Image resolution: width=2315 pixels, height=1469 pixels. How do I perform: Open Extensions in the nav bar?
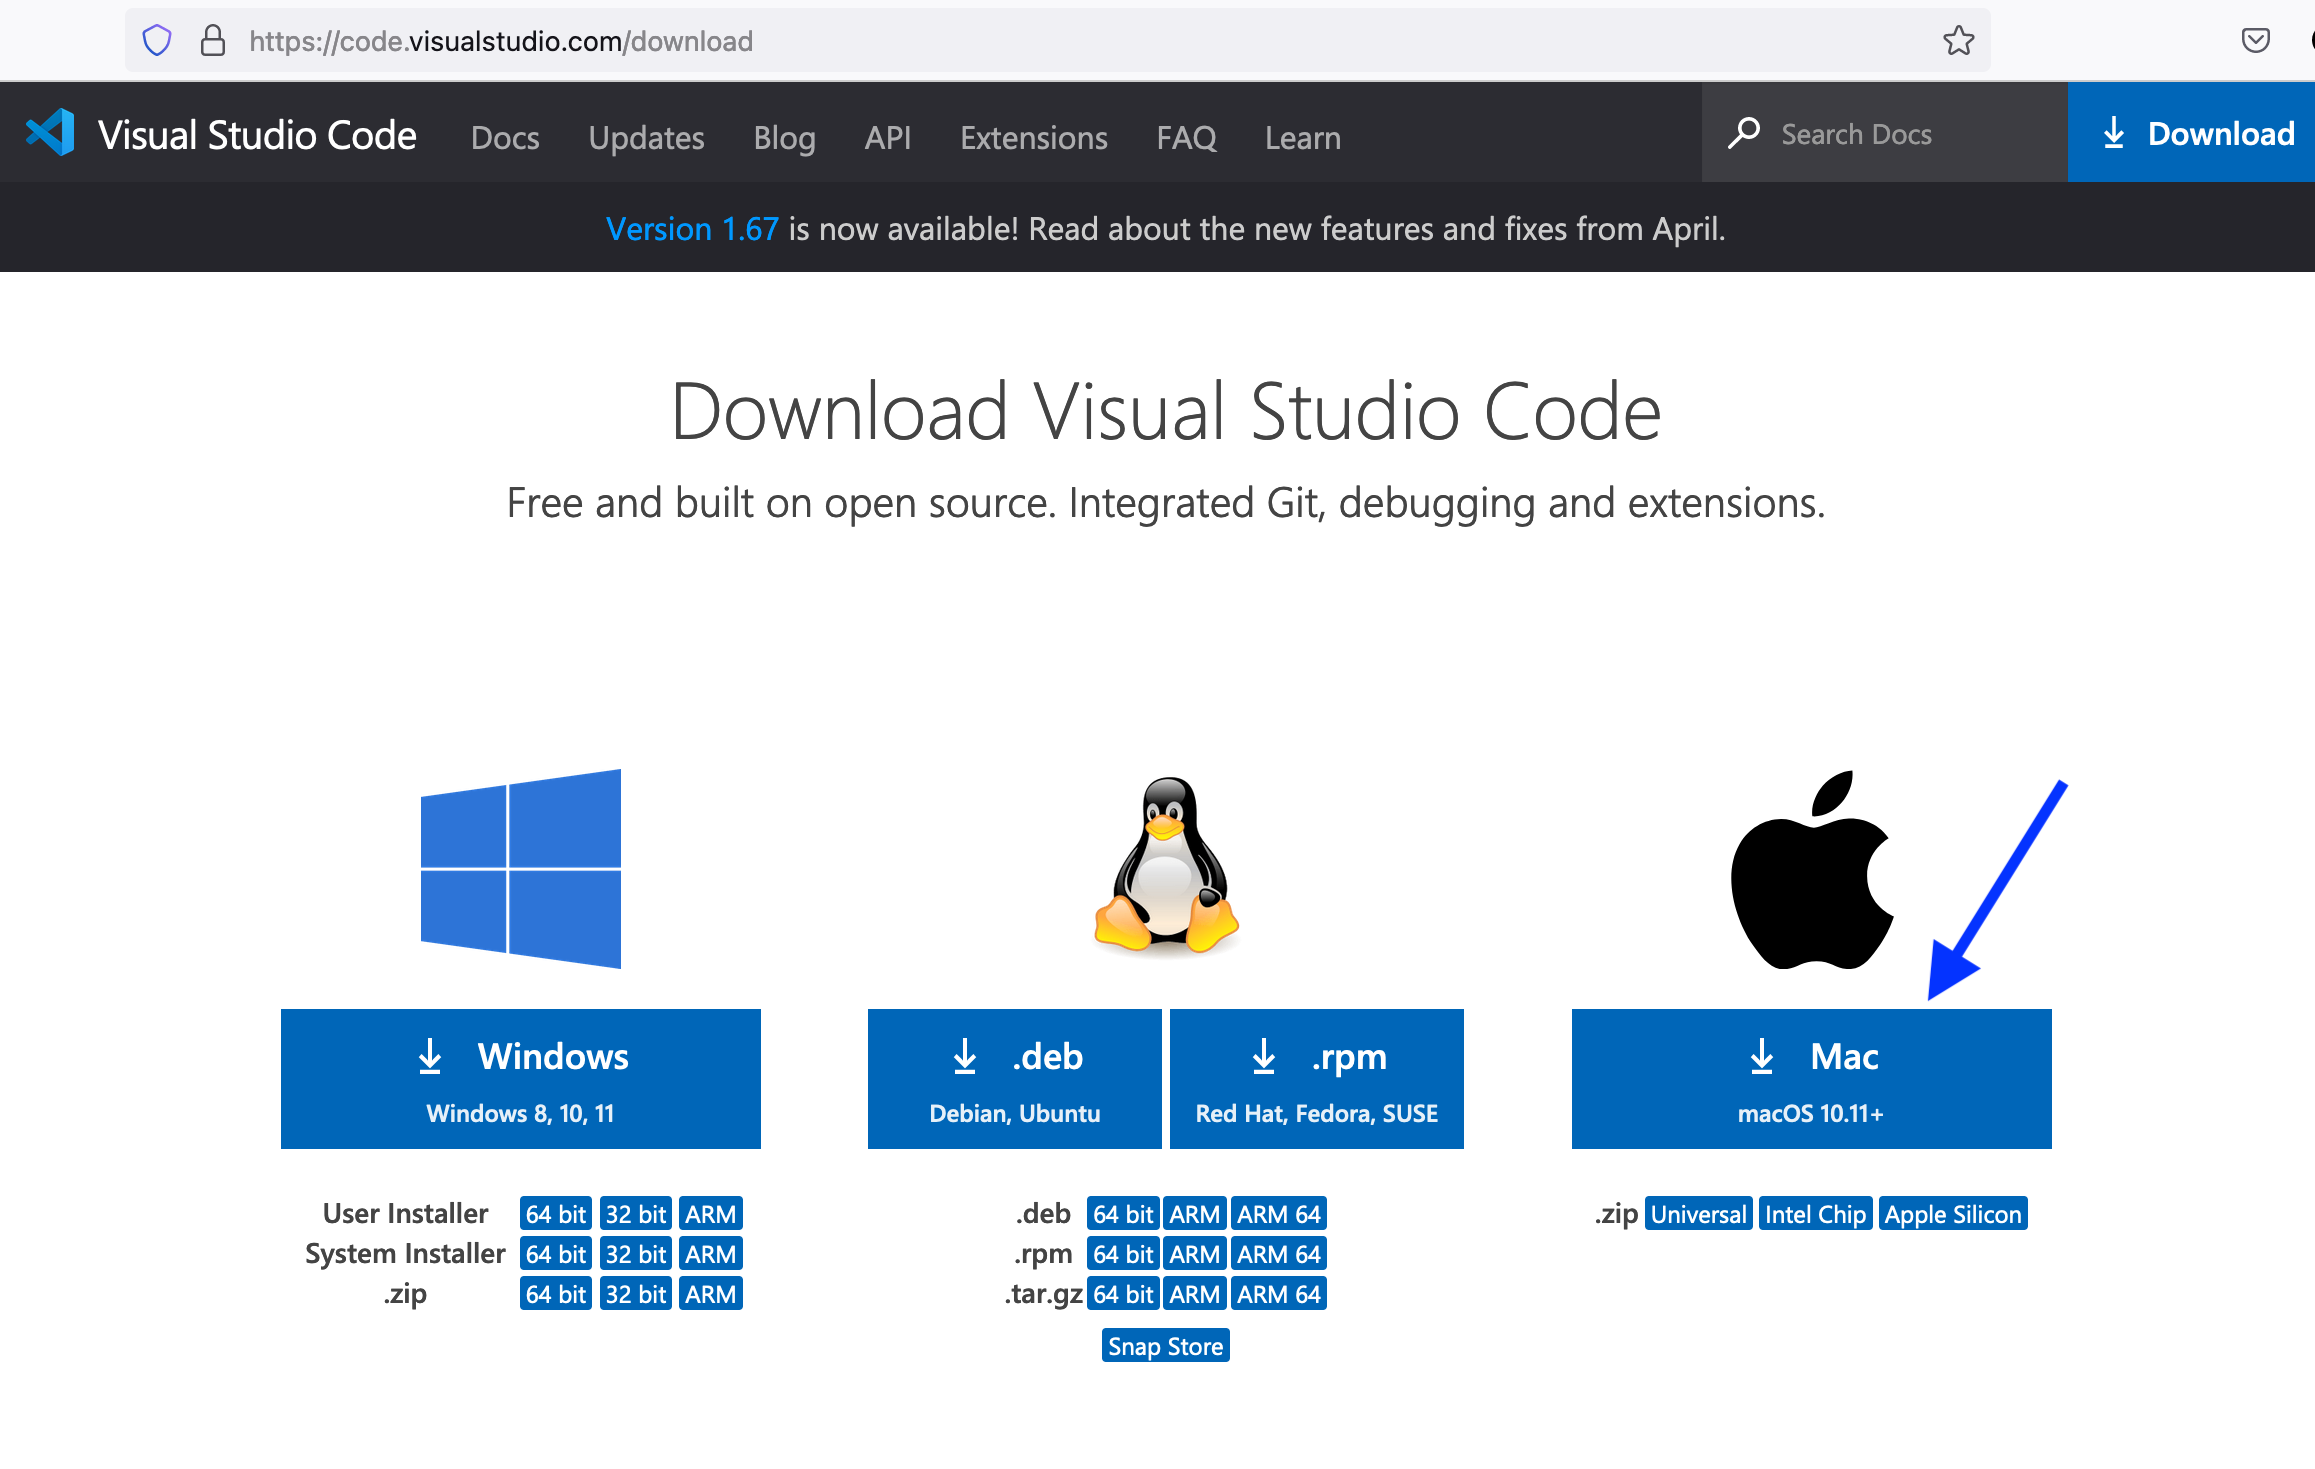1033,137
